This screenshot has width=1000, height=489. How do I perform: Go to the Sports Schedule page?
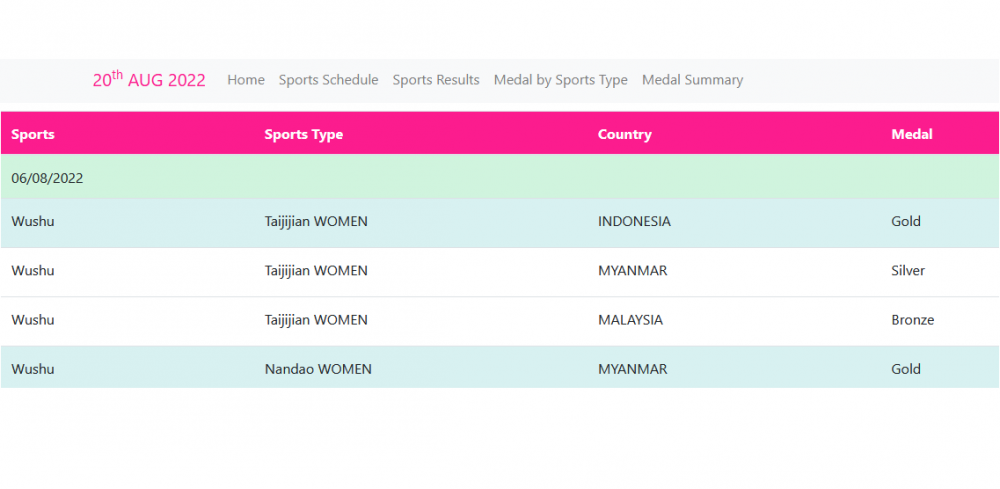point(328,80)
